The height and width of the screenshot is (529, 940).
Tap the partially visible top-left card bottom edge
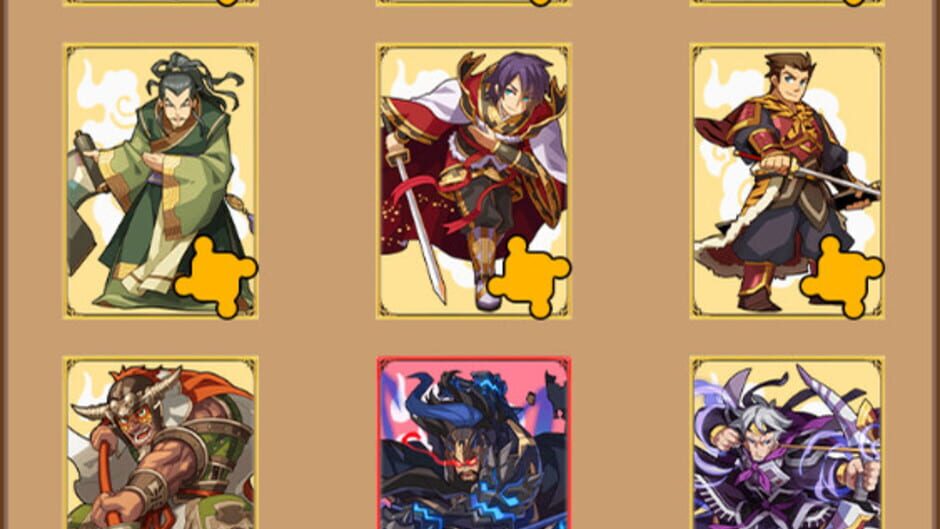[x=160, y=3]
